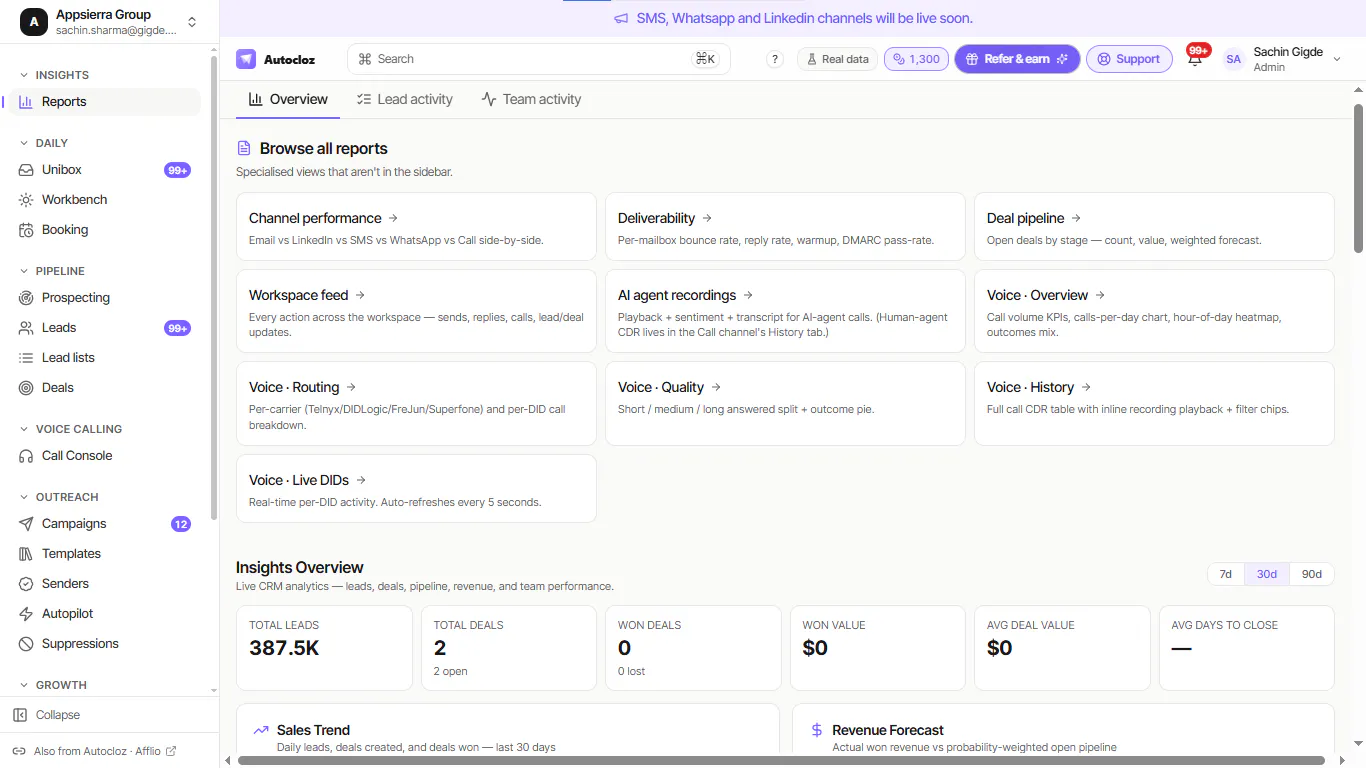
Task: Open the Deliverability report
Action: [785, 227]
